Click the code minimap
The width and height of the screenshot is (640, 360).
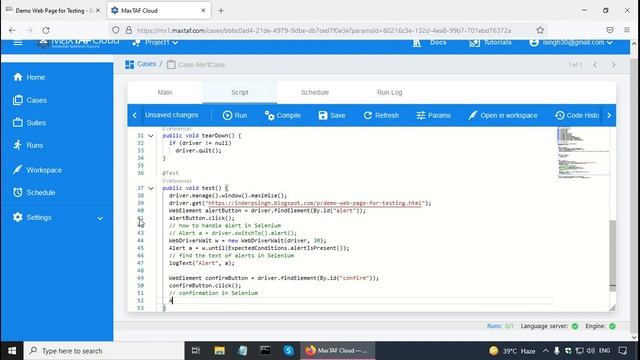583,153
